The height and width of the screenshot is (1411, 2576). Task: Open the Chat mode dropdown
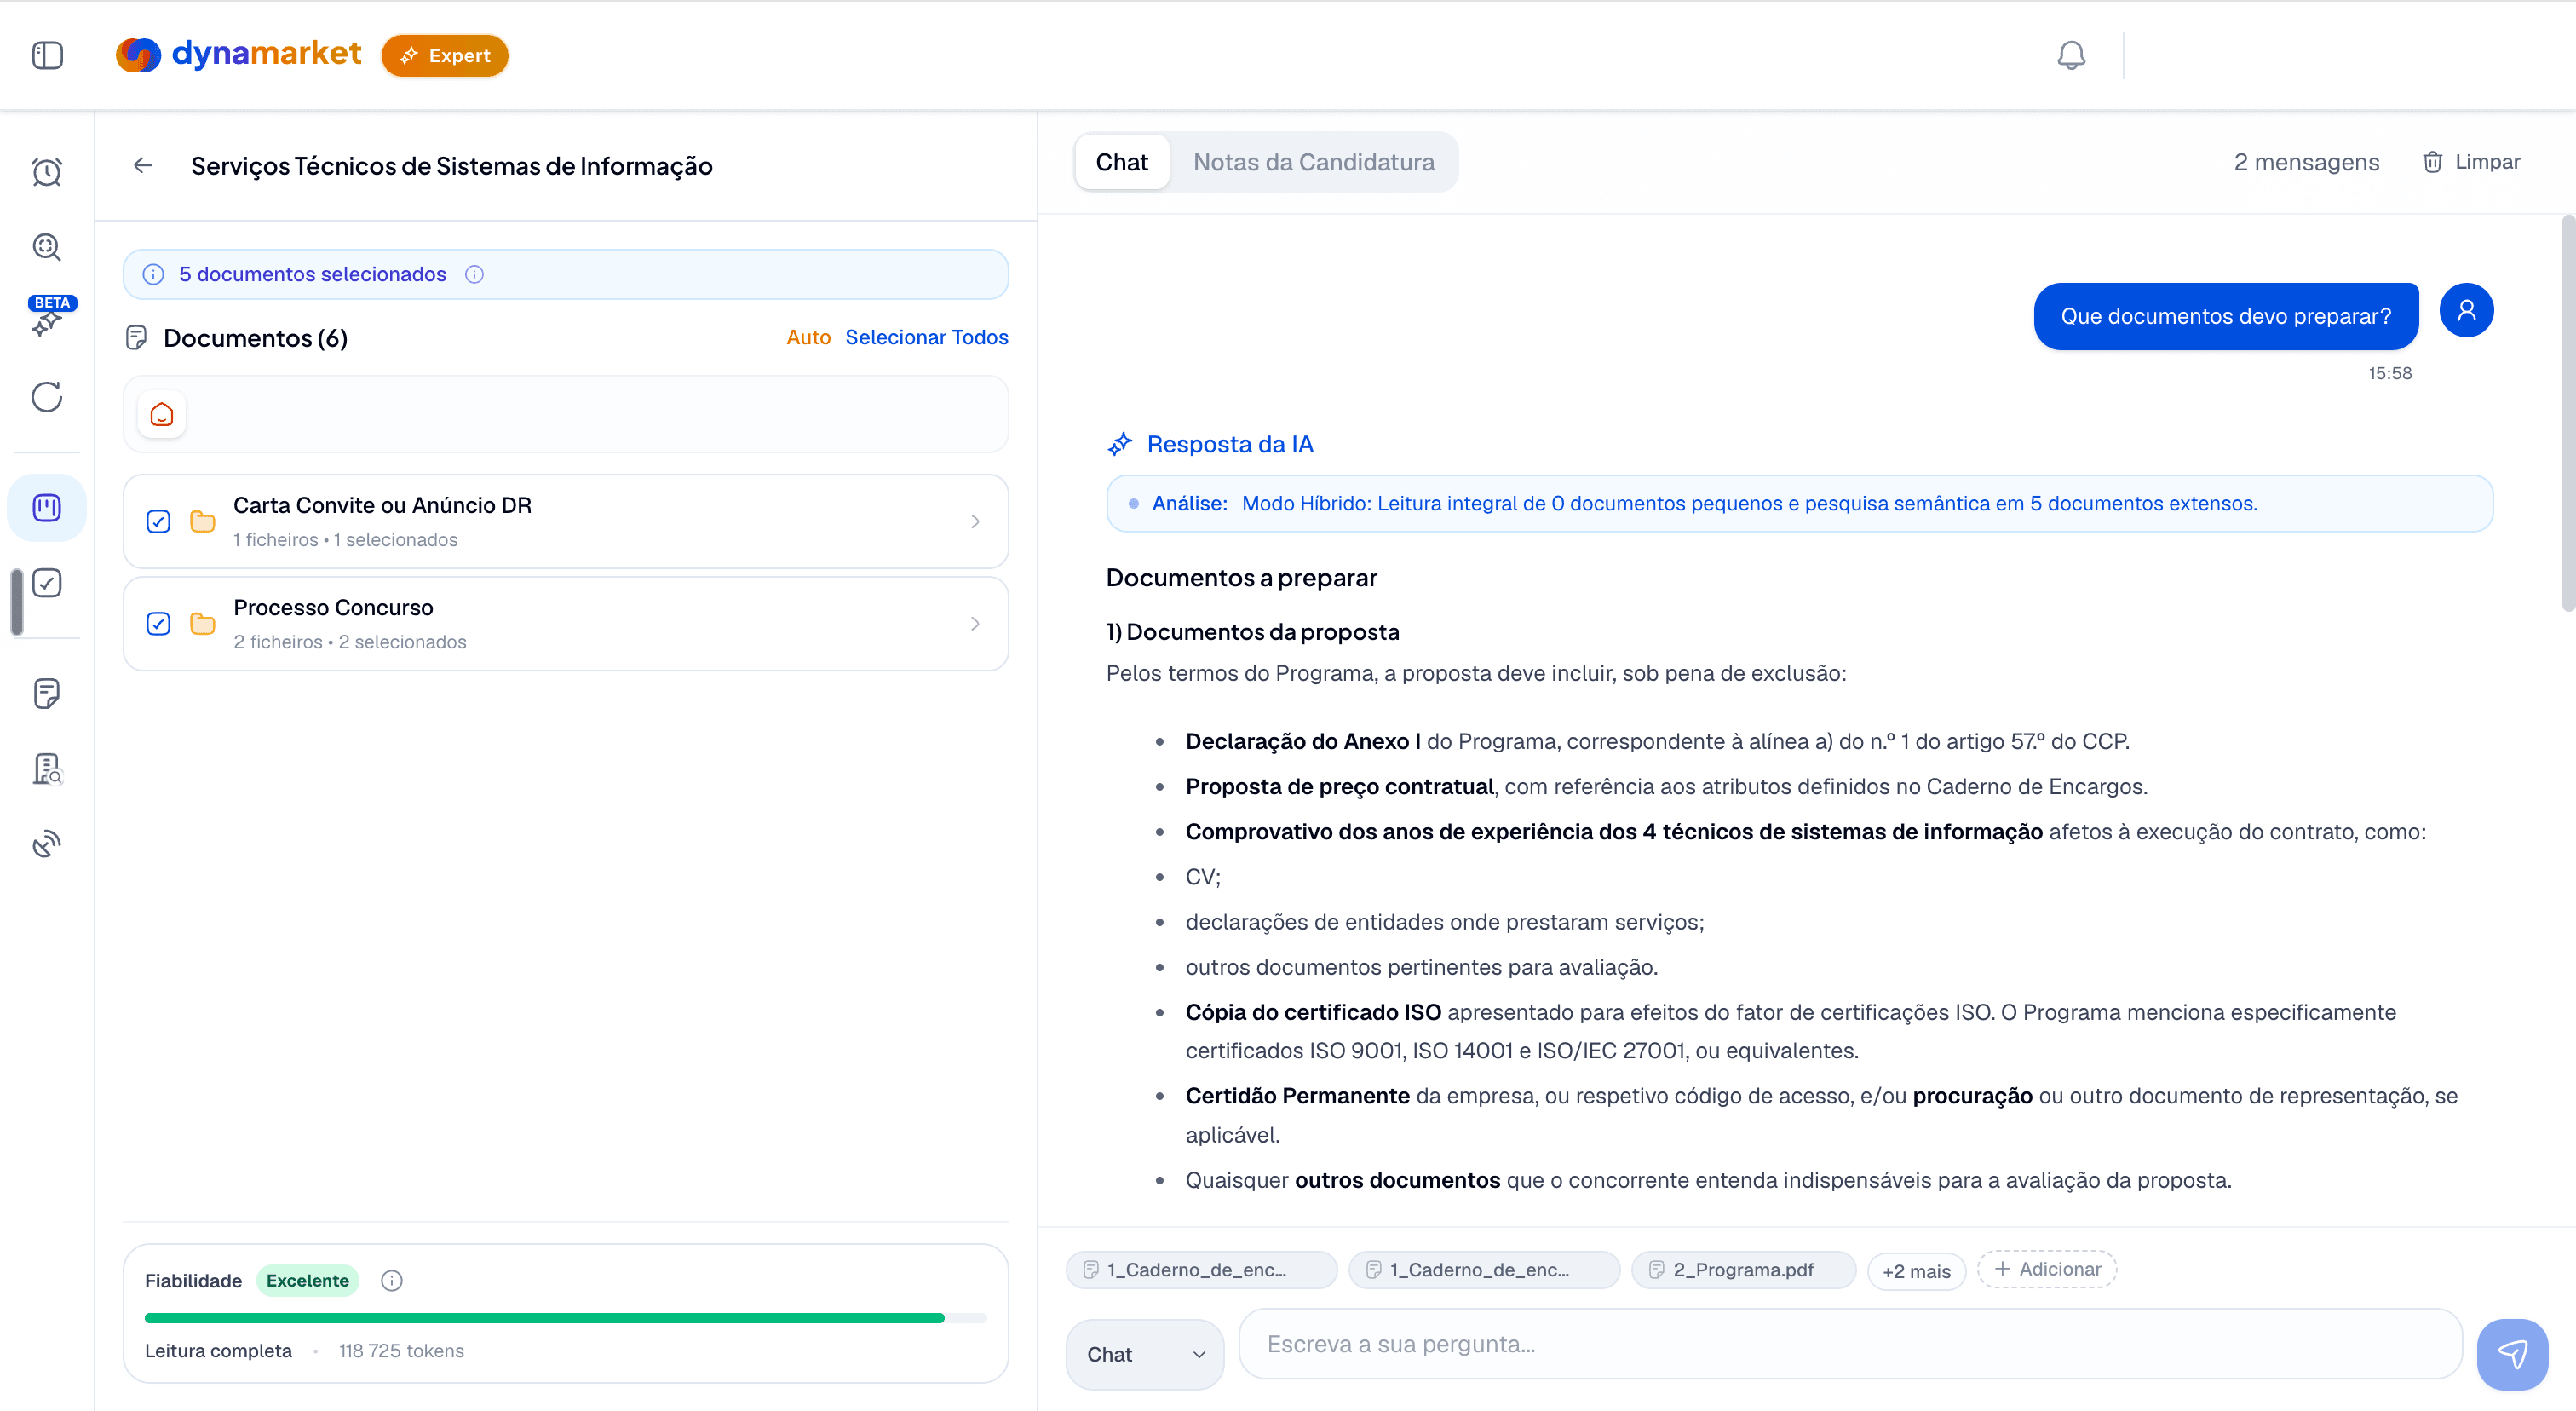click(x=1145, y=1354)
